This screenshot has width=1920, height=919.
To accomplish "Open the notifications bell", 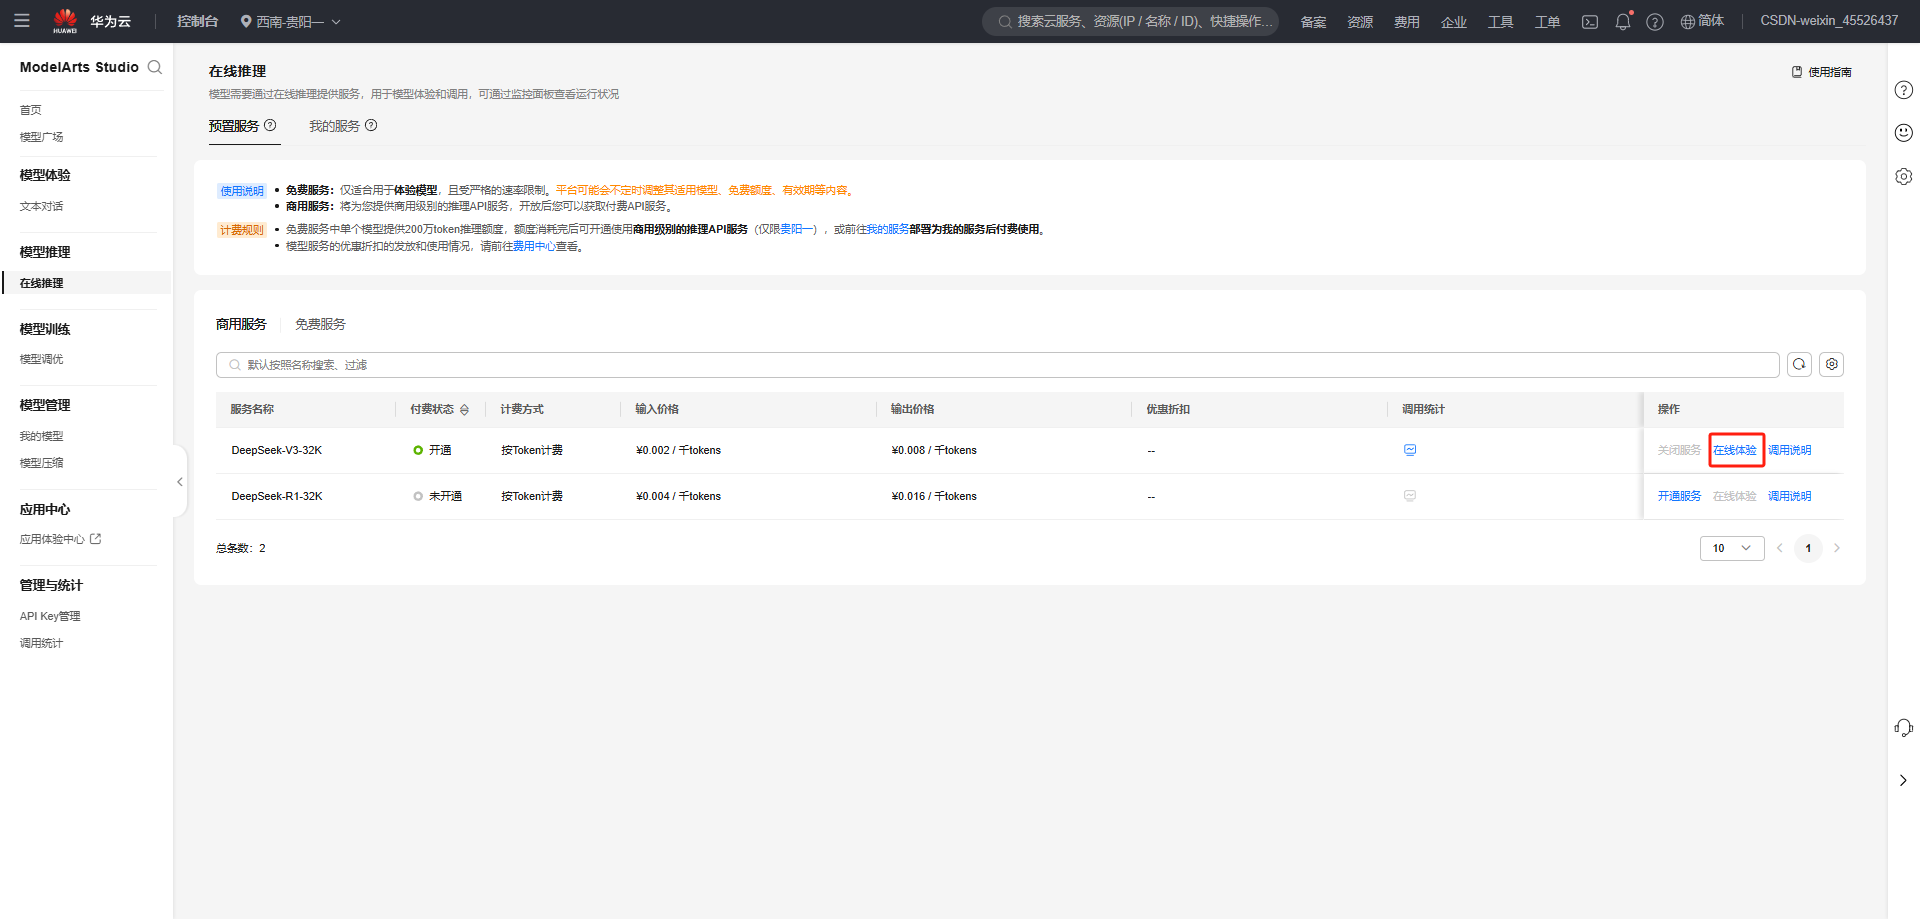I will tap(1623, 21).
